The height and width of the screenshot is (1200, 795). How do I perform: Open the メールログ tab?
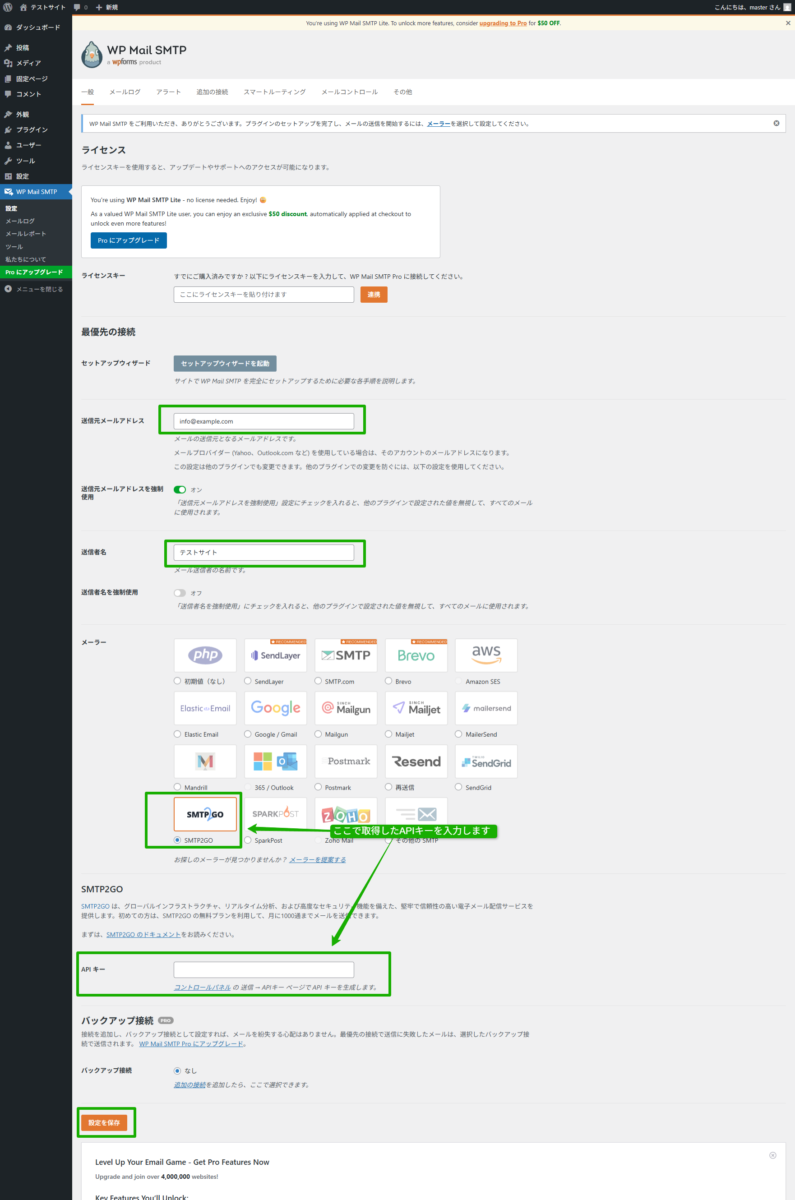tap(124, 92)
